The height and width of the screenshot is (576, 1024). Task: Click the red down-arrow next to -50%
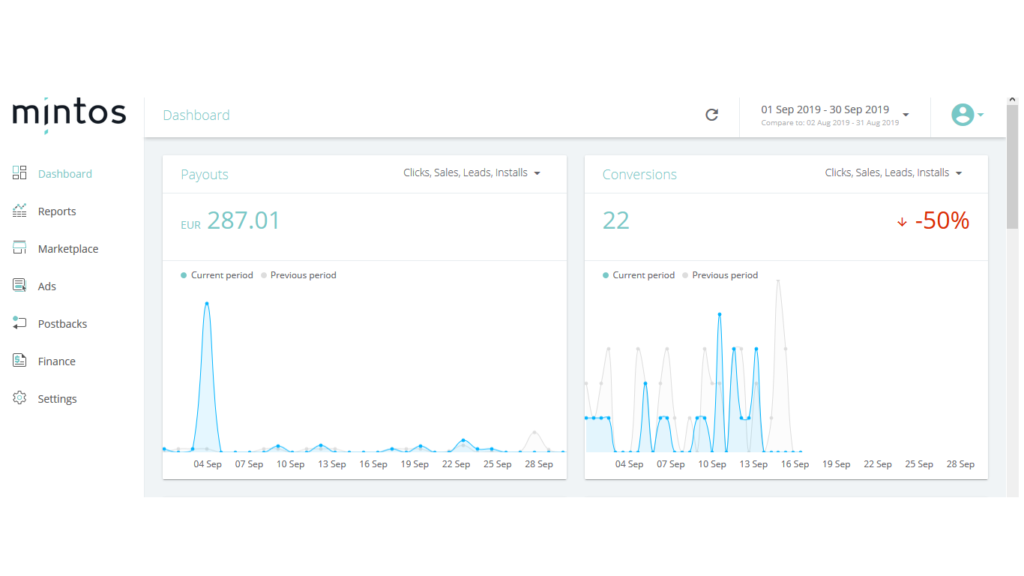pyautogui.click(x=902, y=222)
